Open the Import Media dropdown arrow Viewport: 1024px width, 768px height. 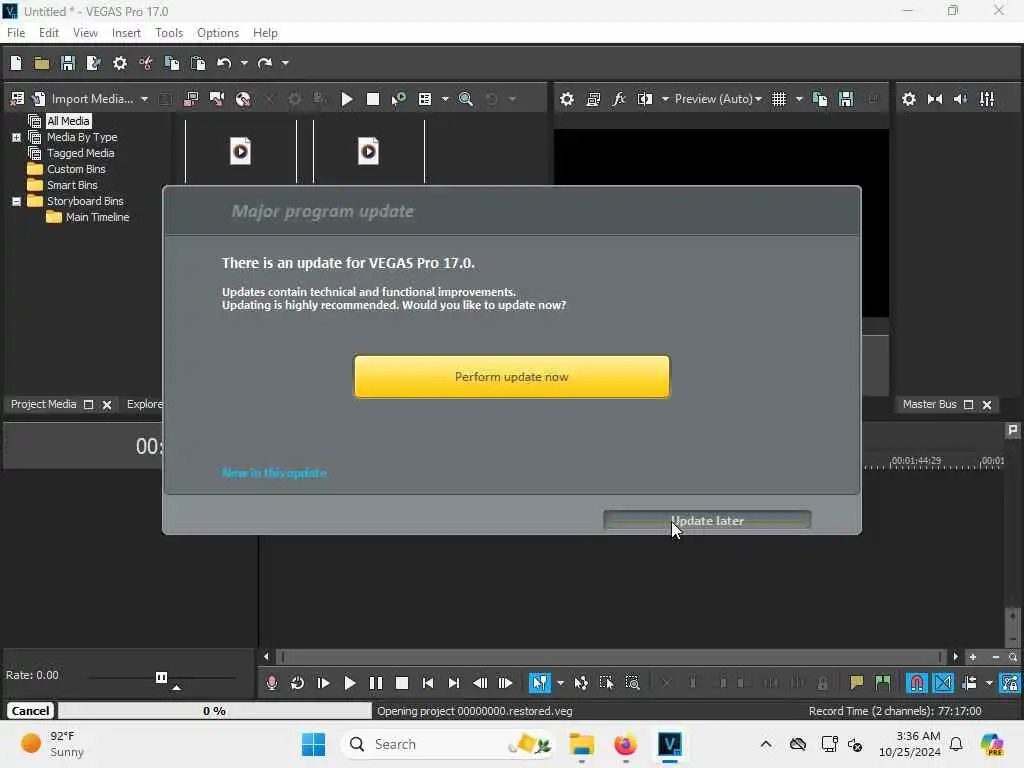(x=144, y=99)
